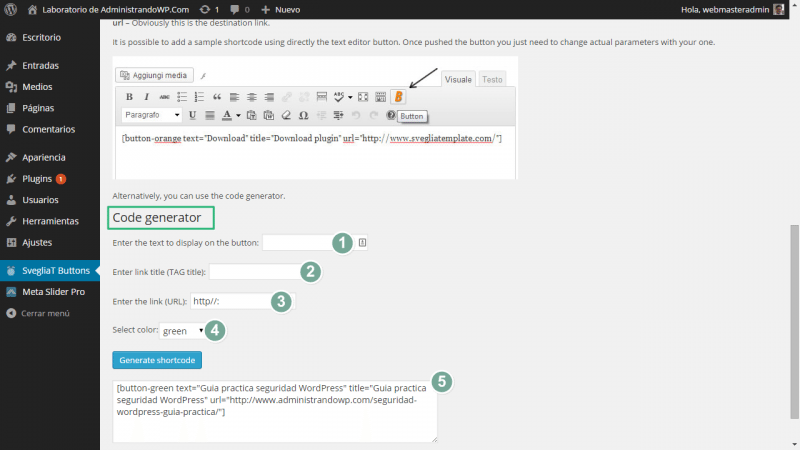The image size is (800, 450).
Task: Click the orange SvegliaT button icon
Action: 398,96
